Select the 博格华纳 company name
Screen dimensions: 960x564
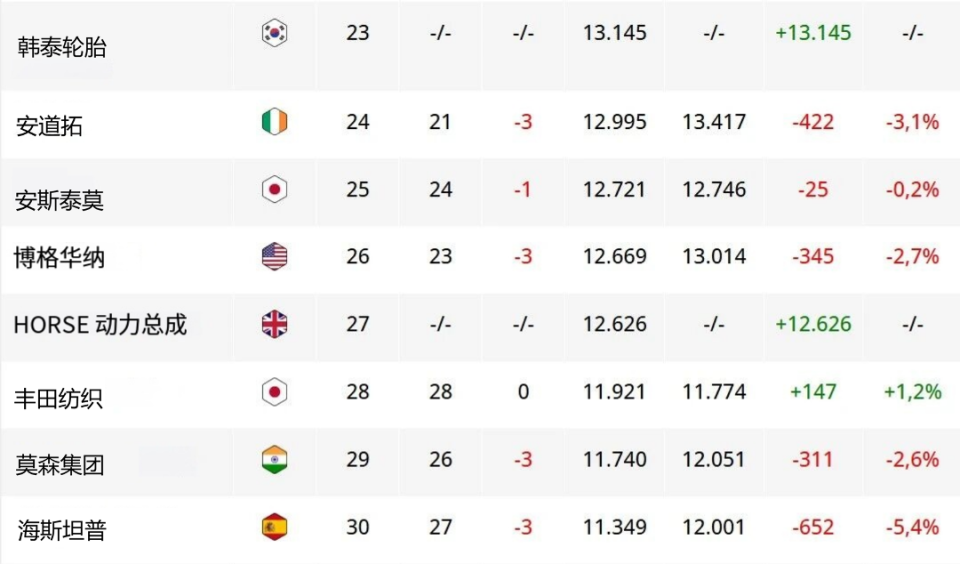pos(59,258)
